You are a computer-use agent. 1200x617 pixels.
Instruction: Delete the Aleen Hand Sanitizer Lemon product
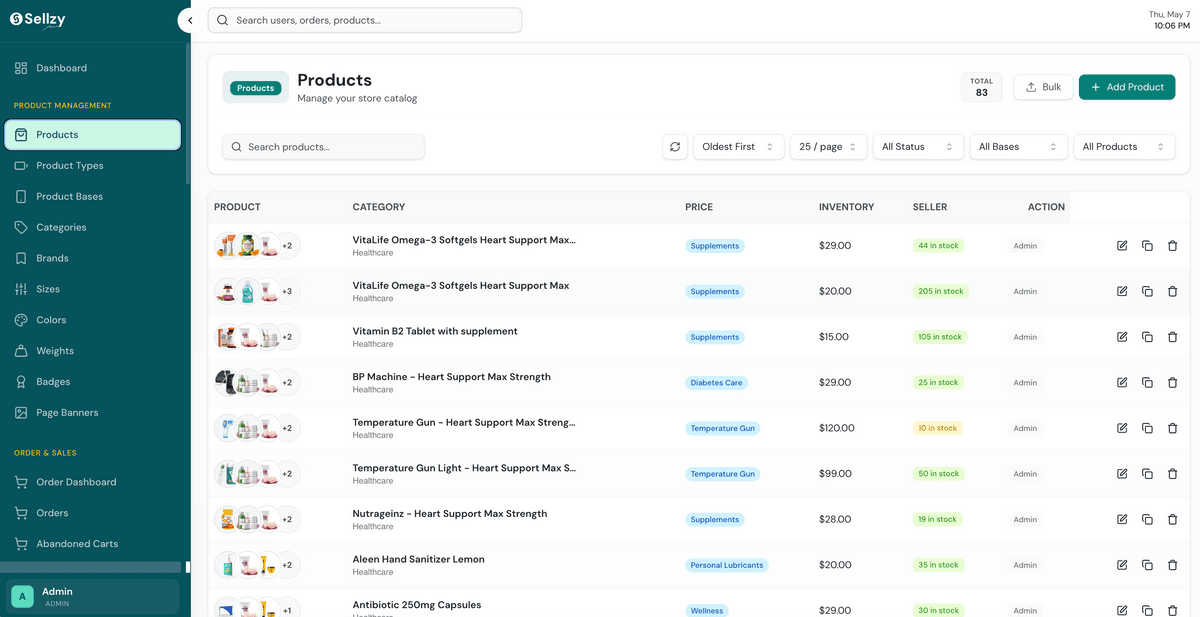coord(1173,565)
